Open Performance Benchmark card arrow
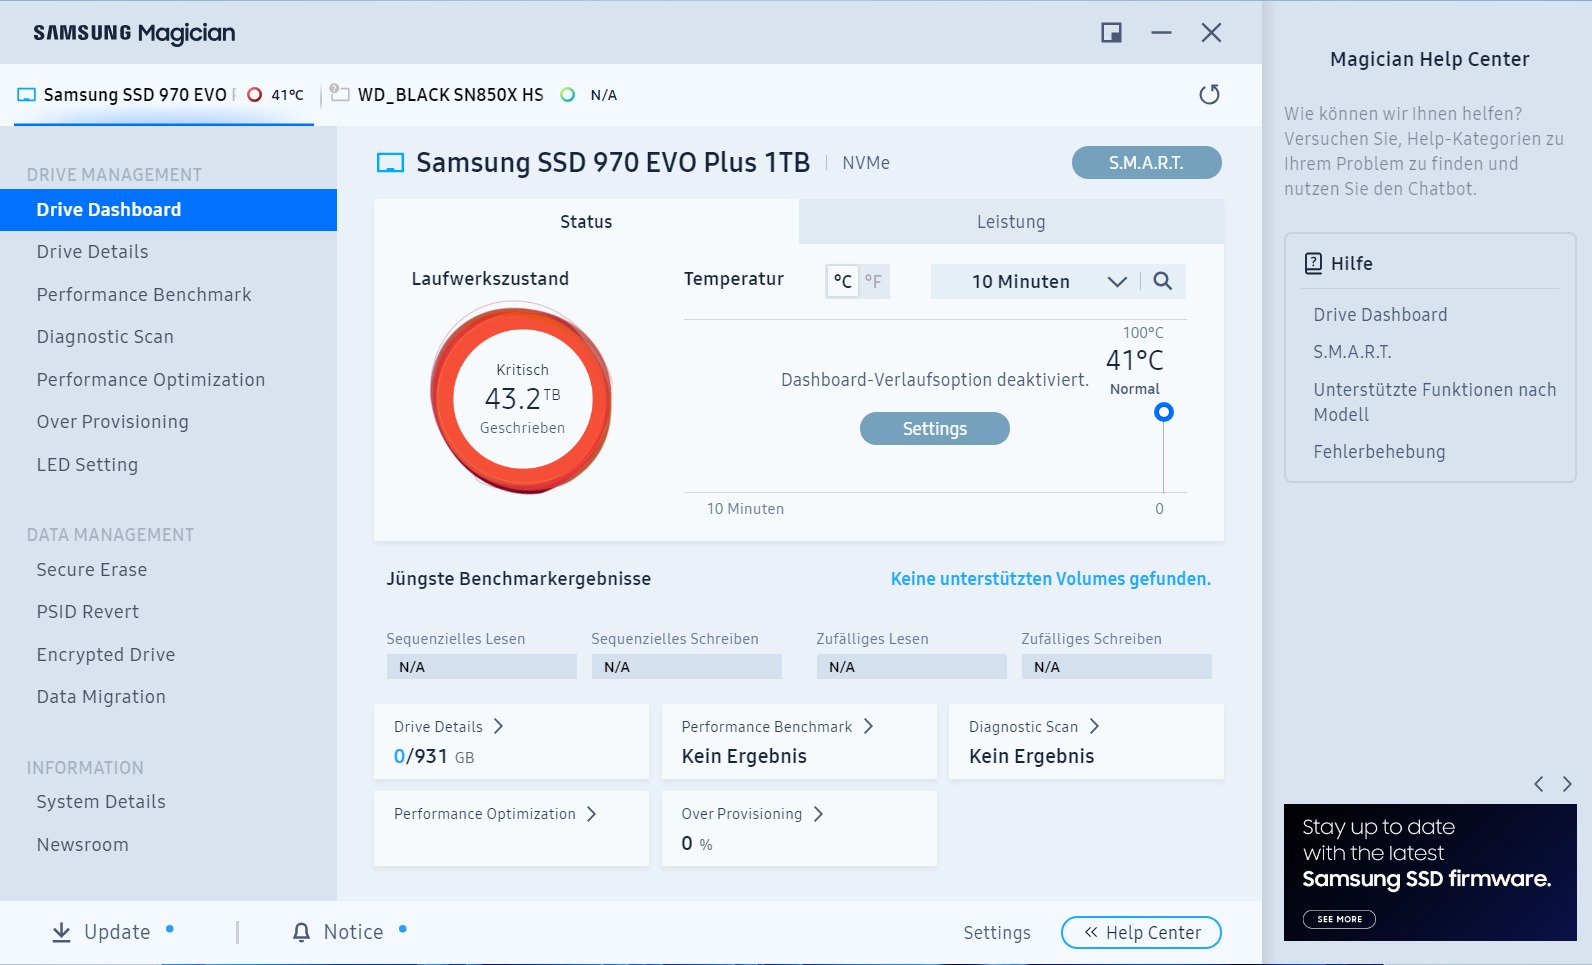Viewport: 1592px width, 965px height. (868, 726)
